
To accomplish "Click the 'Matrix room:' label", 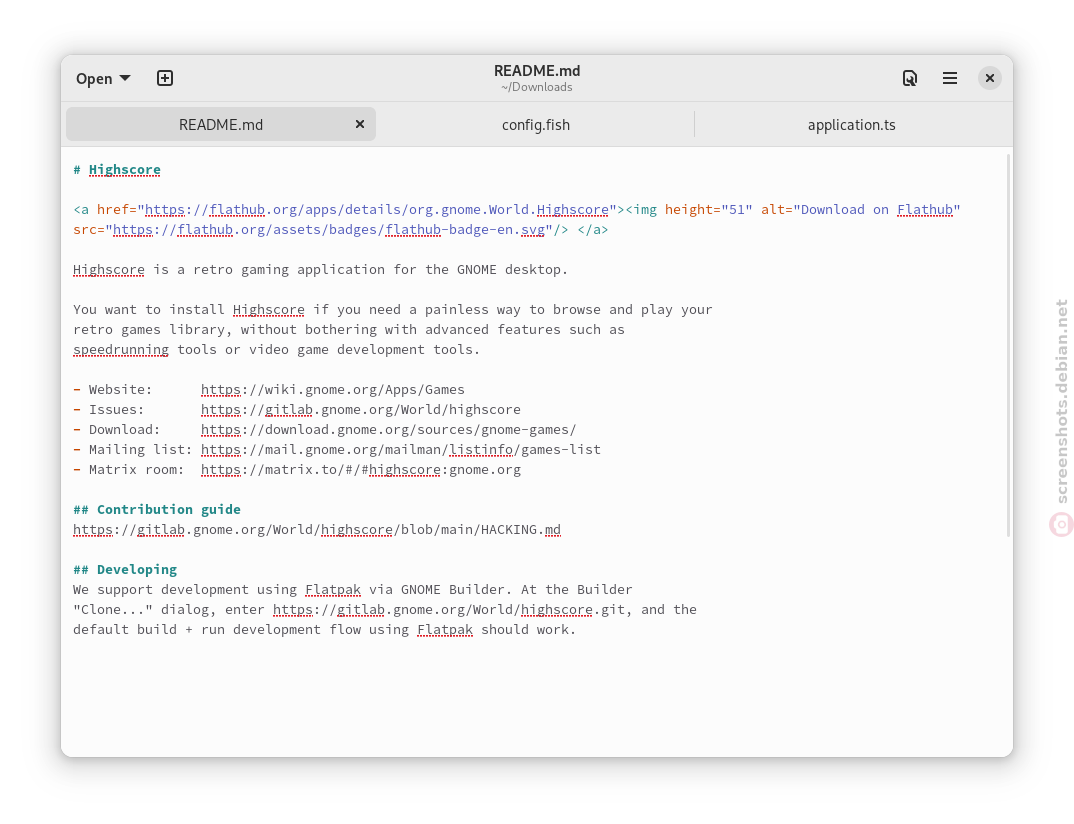I will [136, 470].
